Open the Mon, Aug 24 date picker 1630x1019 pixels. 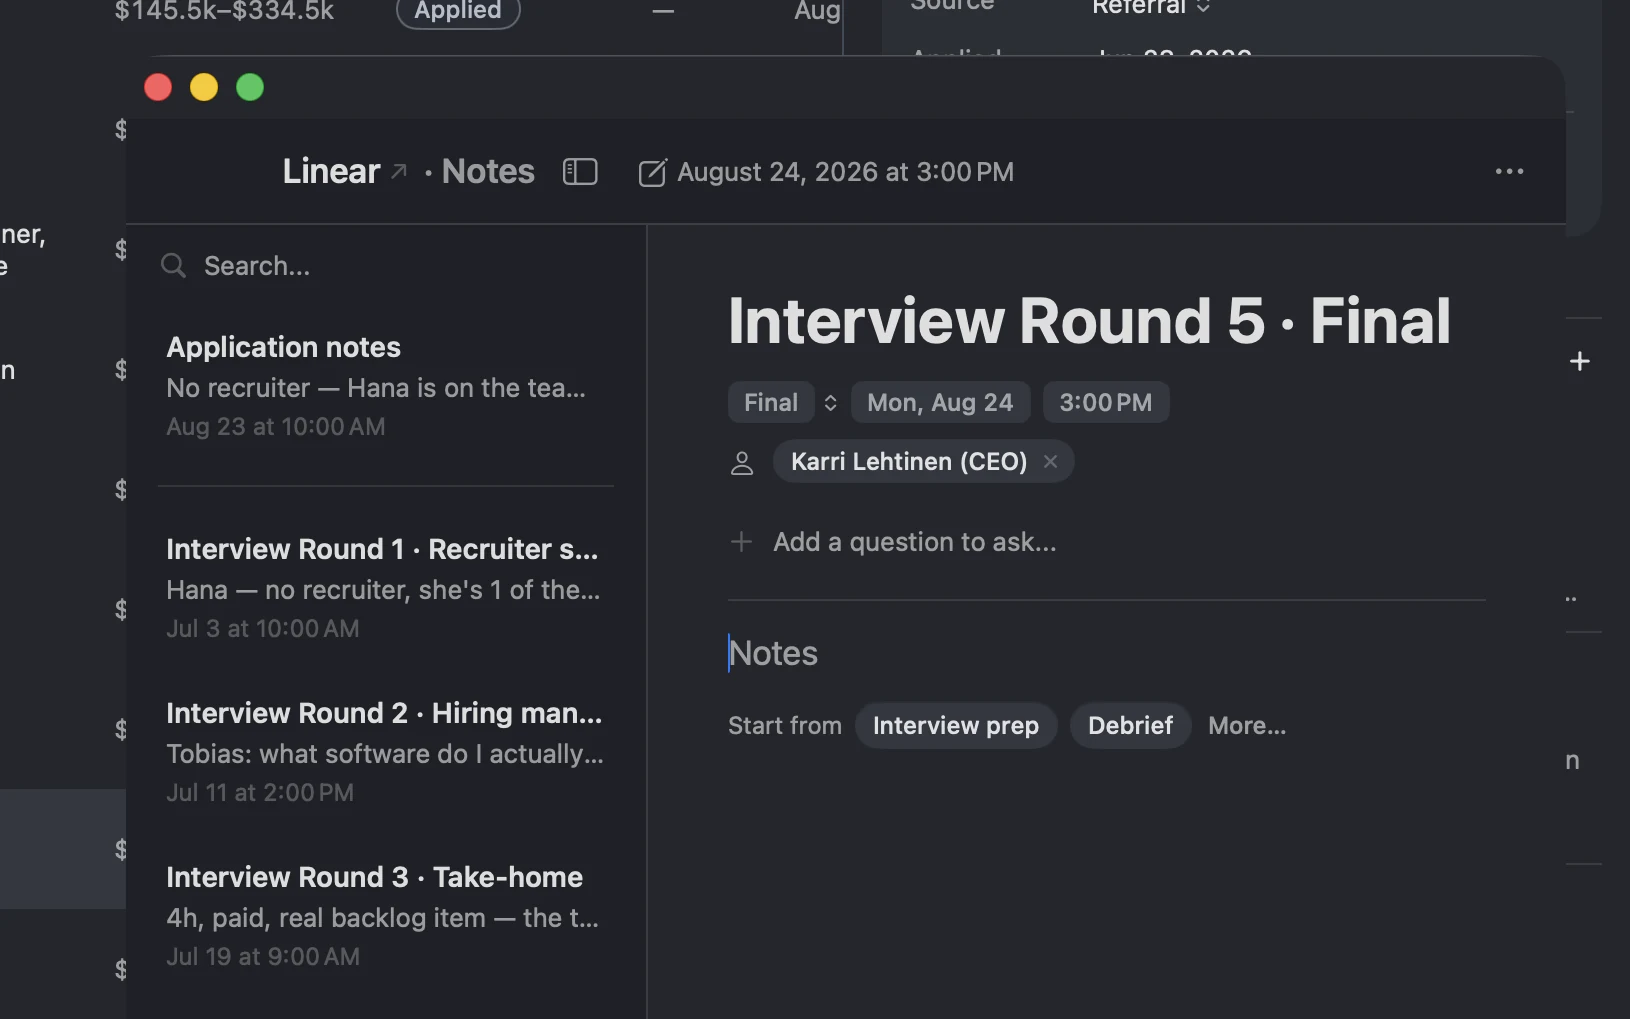click(x=940, y=402)
